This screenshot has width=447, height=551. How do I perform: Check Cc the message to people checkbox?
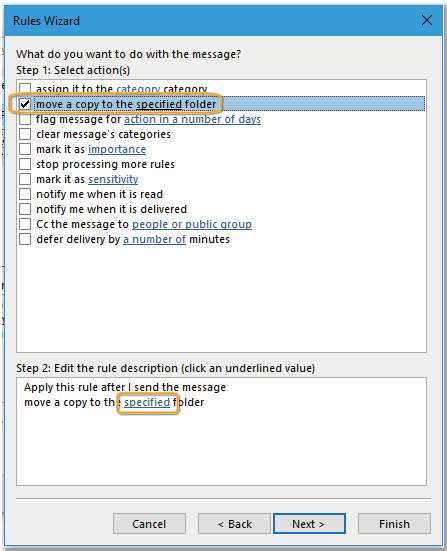25,224
